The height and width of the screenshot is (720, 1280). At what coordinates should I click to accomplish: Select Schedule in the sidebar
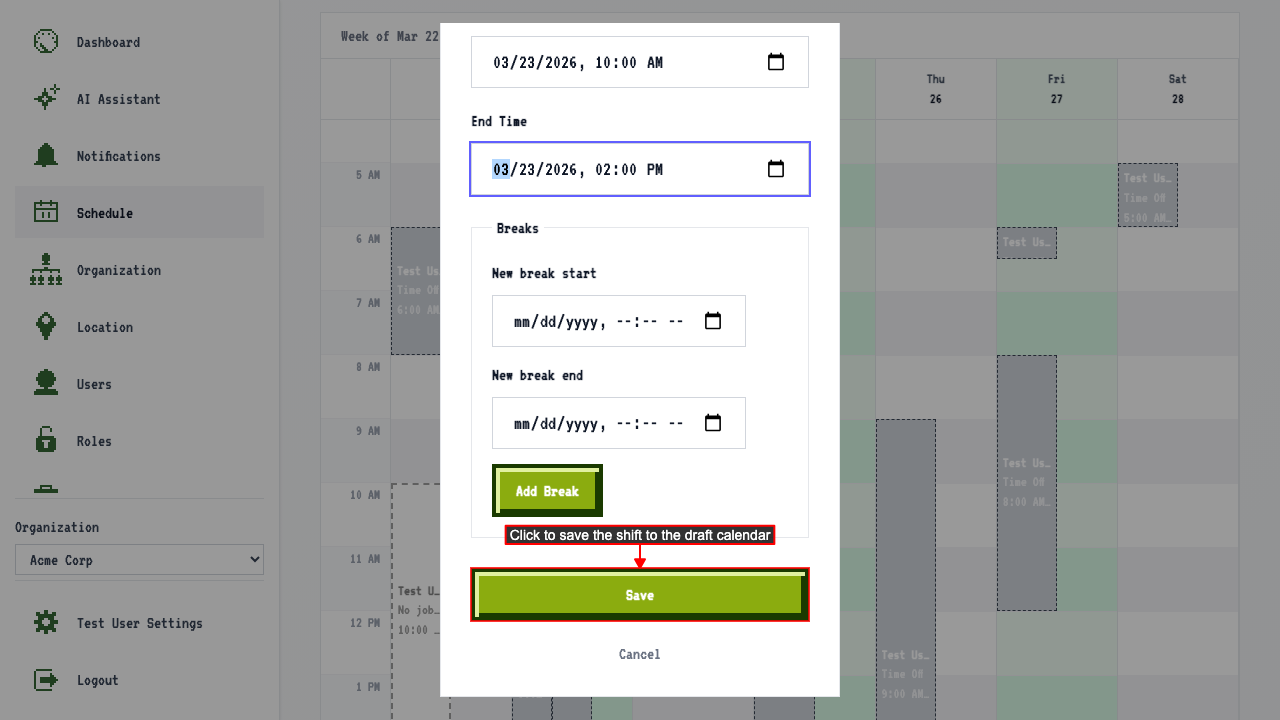139,212
